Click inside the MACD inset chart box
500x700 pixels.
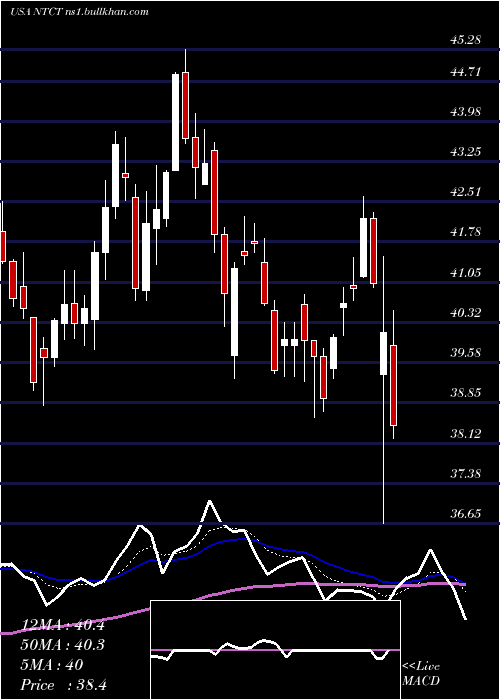click(x=275, y=650)
